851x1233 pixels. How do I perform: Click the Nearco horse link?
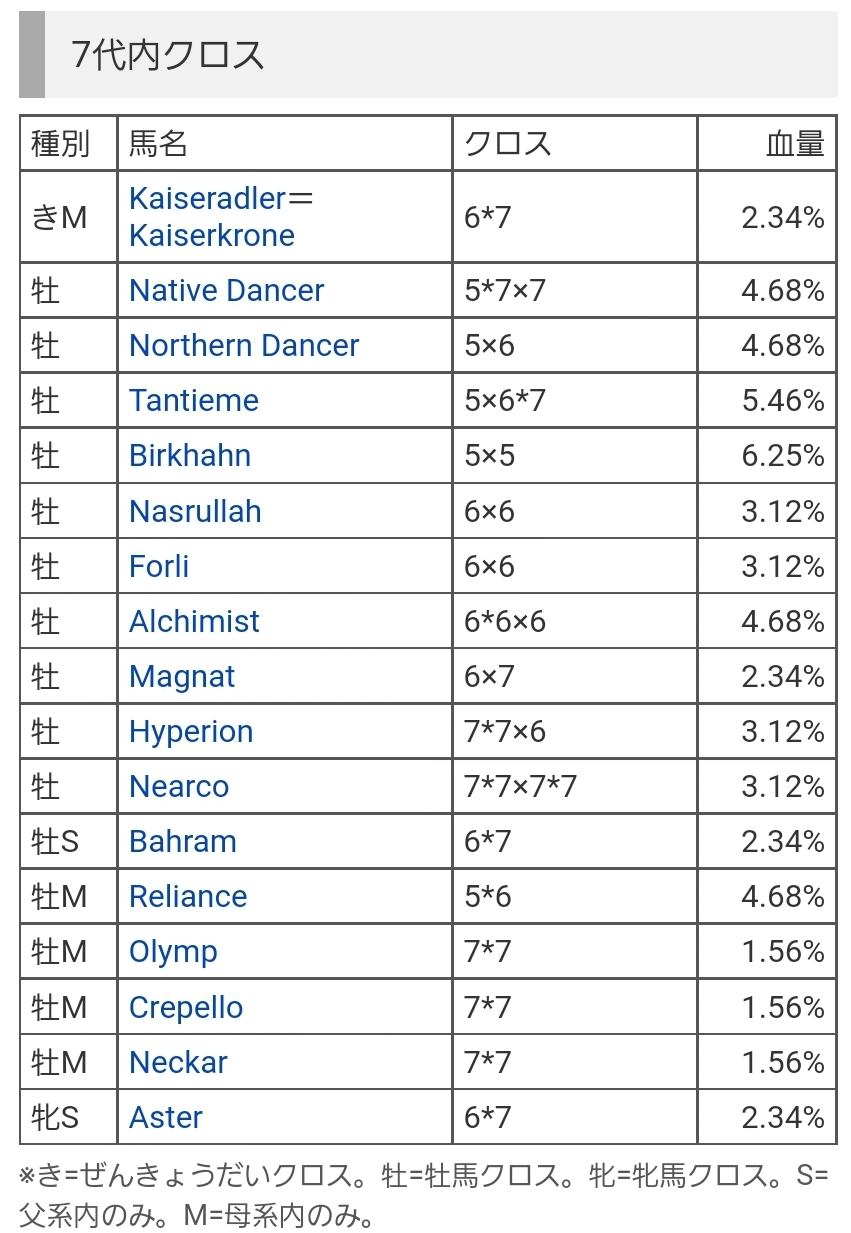pos(179,787)
